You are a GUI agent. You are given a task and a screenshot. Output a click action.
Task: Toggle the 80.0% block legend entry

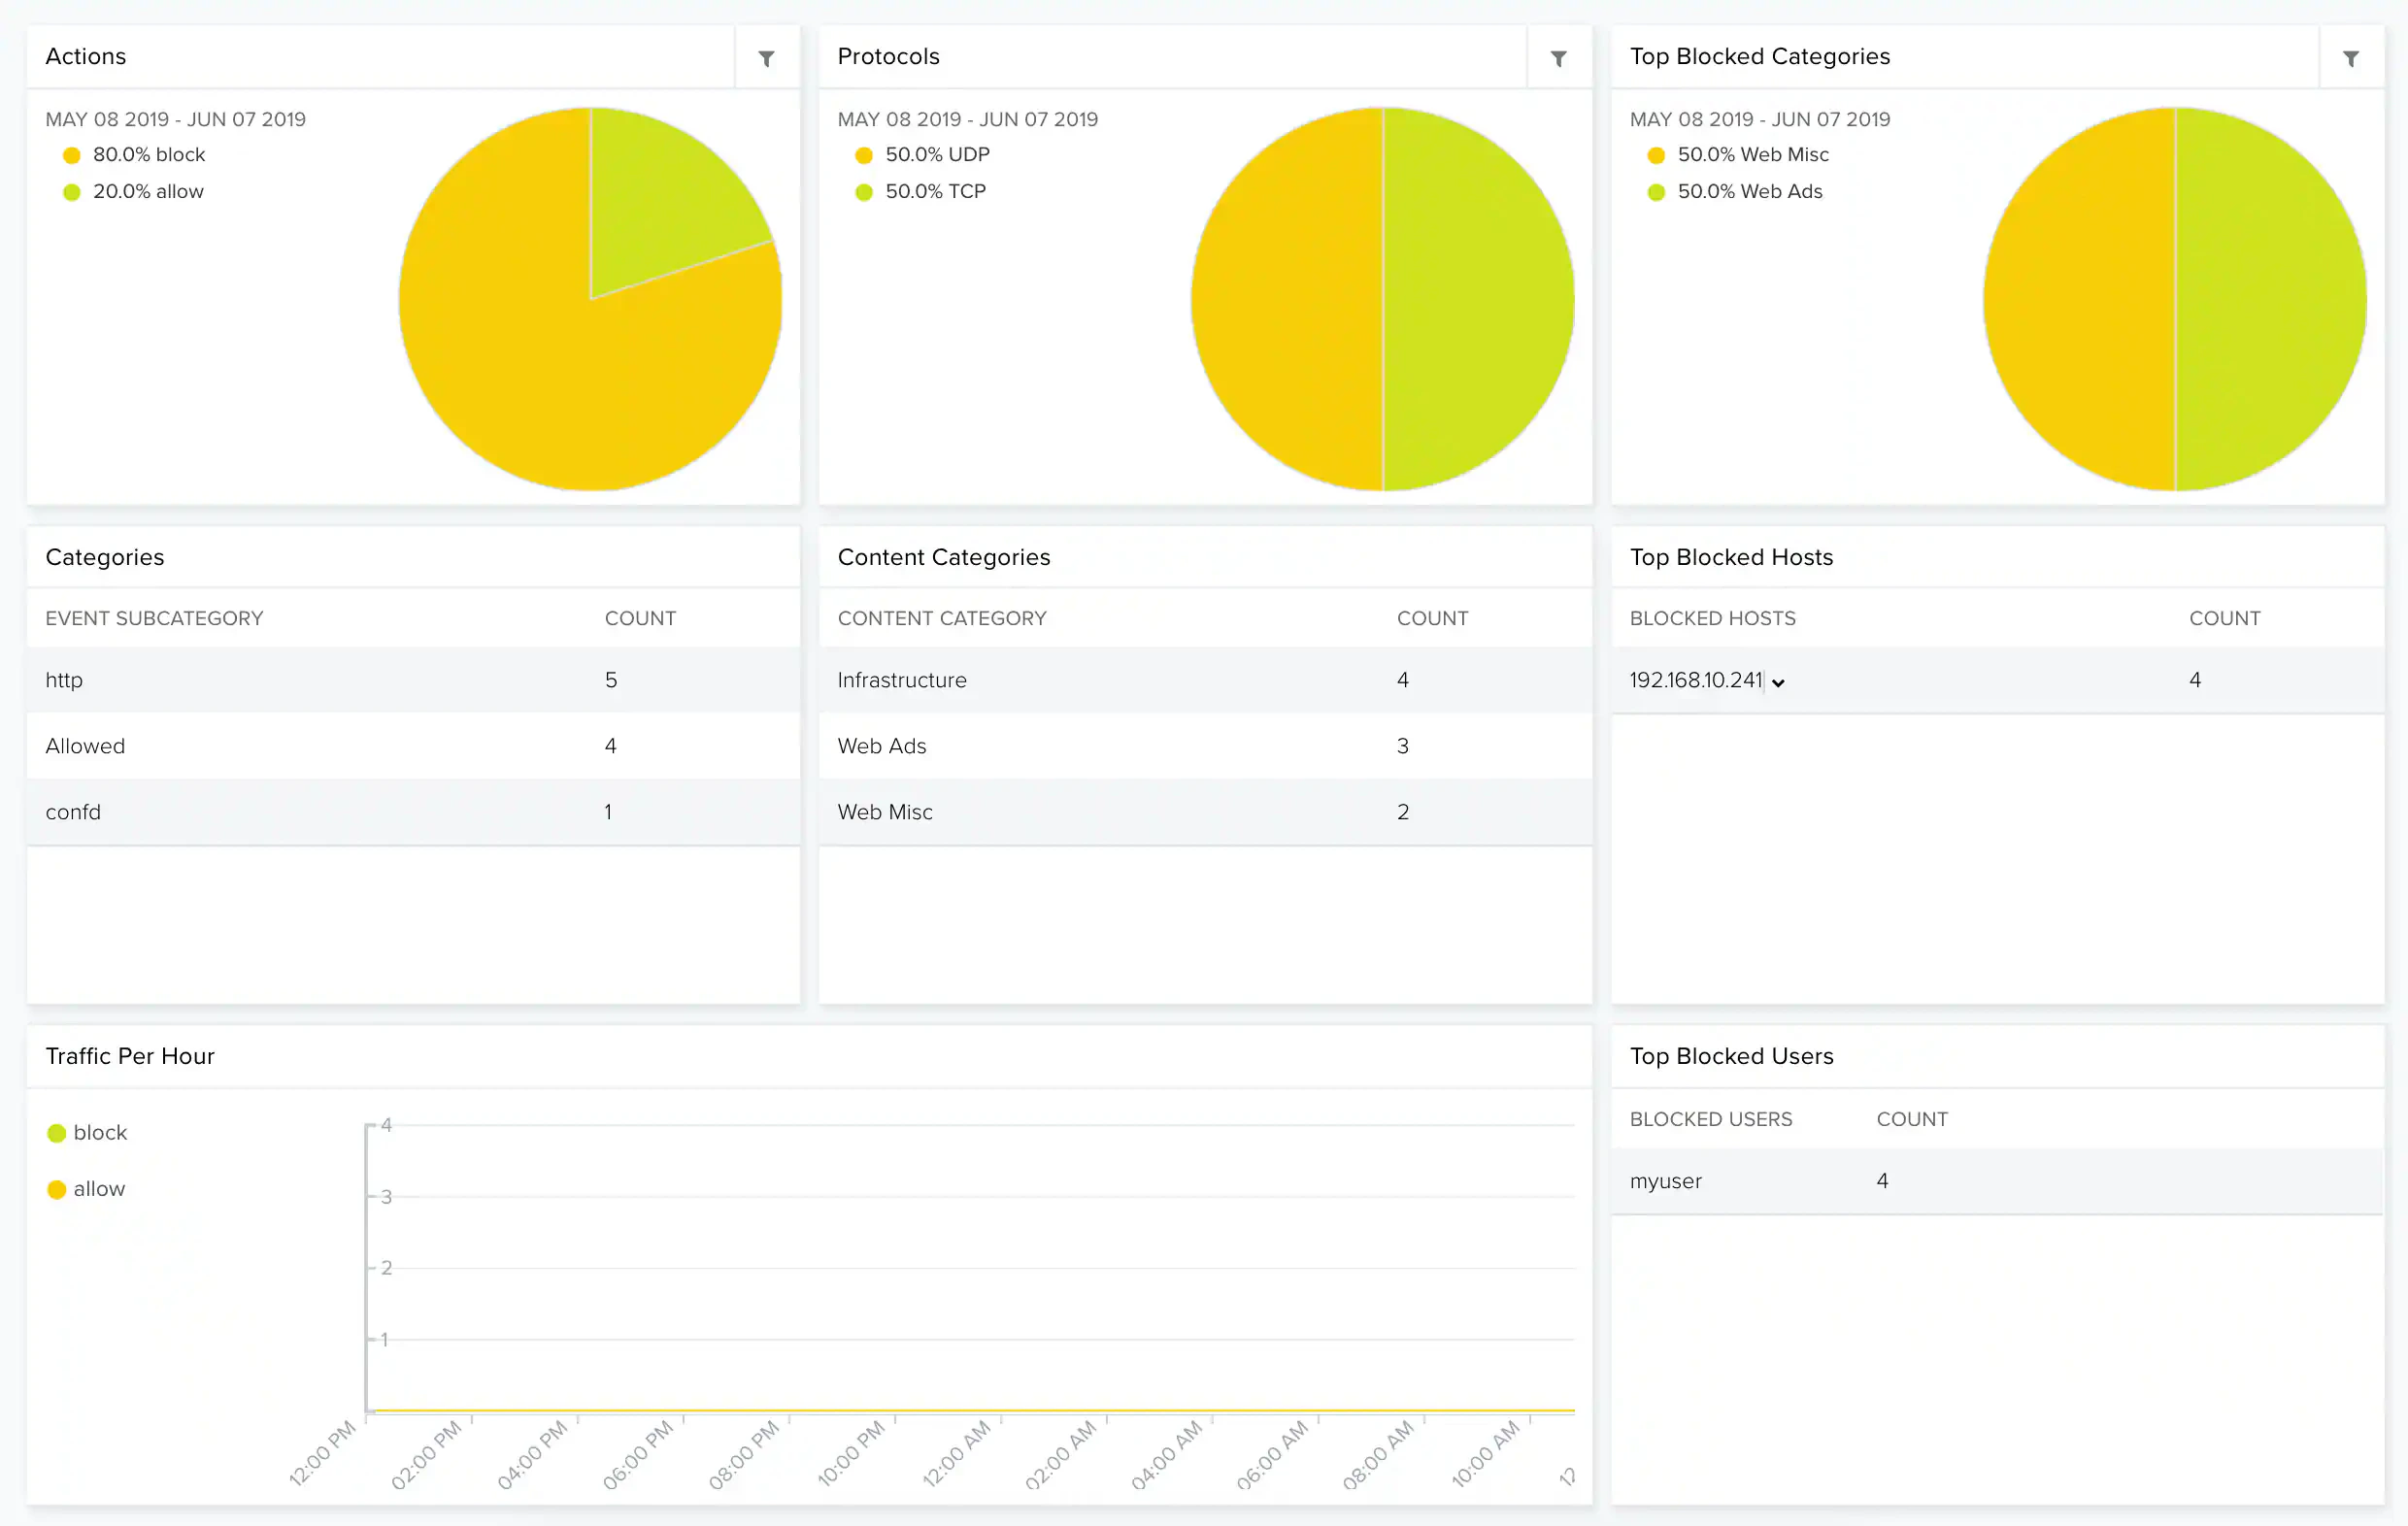pyautogui.click(x=148, y=155)
